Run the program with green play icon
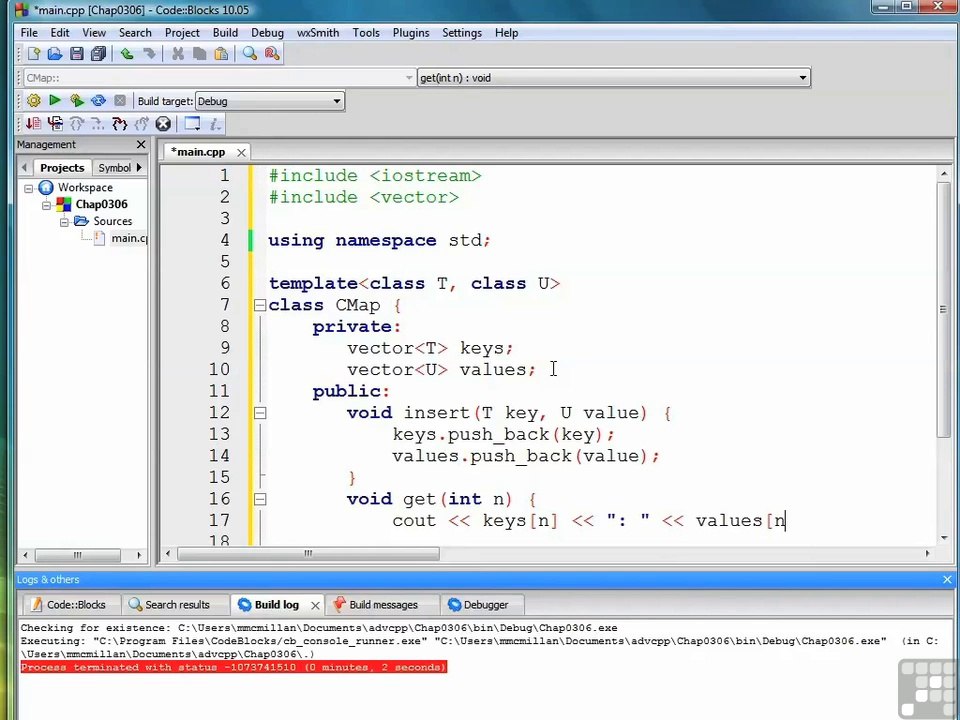 (55, 100)
